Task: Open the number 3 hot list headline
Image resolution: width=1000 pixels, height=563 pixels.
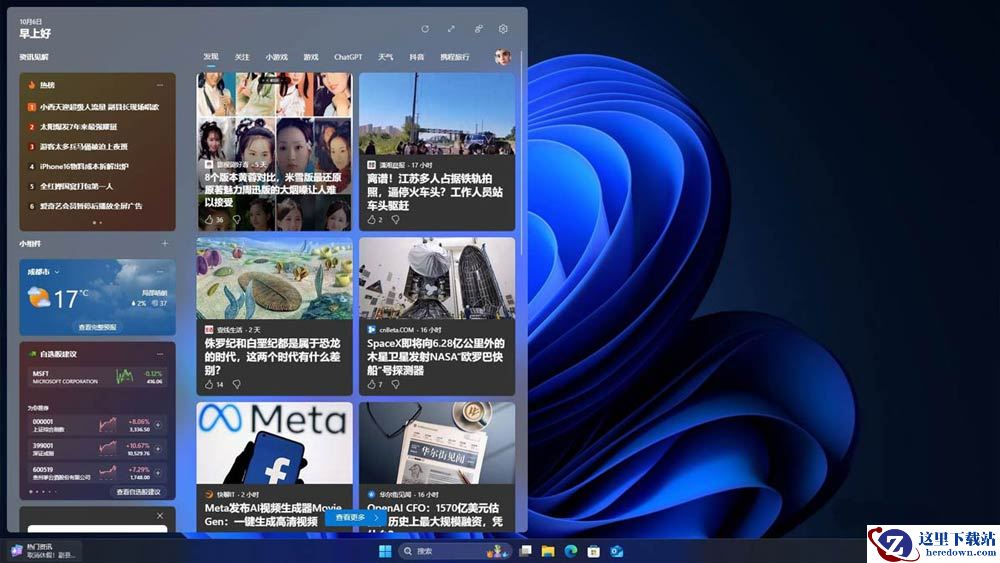Action: click(x=84, y=147)
